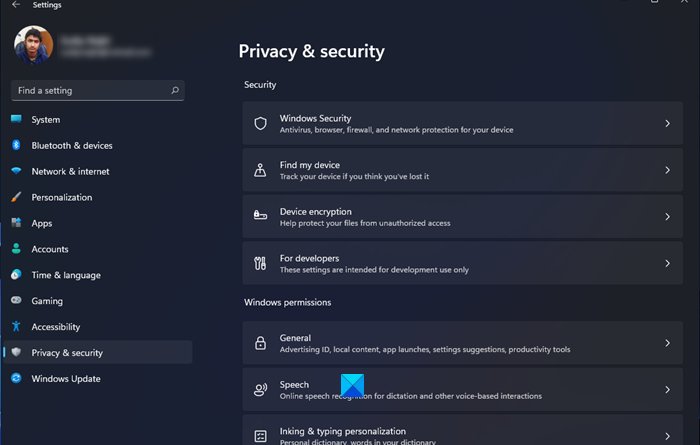Select Privacy & security in sidebar
This screenshot has height=445, width=700.
[x=98, y=353]
